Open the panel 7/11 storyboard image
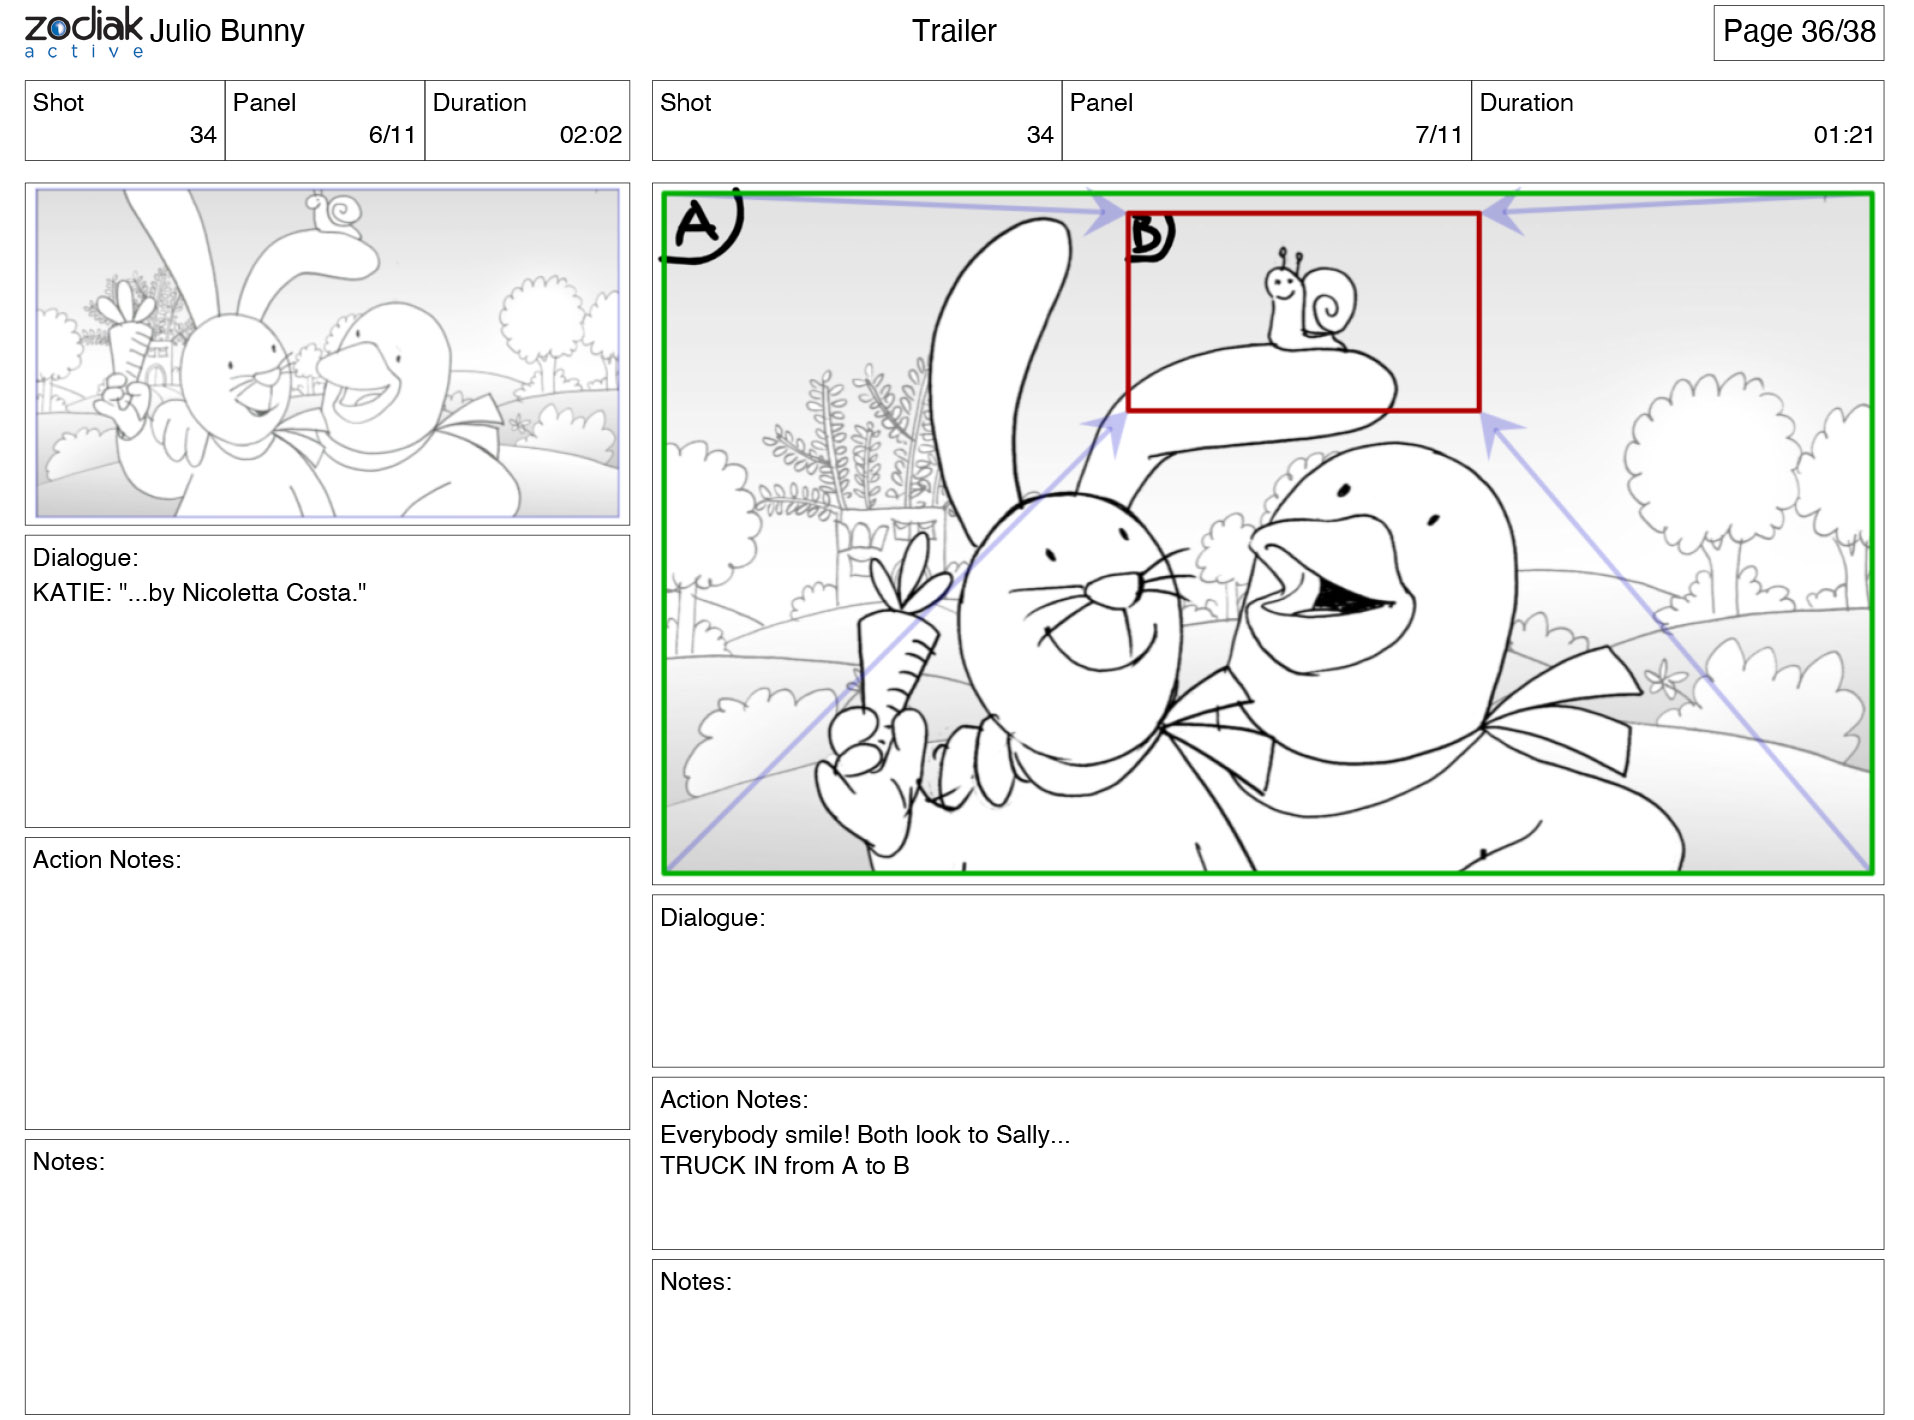Viewport: 1914px width, 1420px height. click(x=1267, y=533)
